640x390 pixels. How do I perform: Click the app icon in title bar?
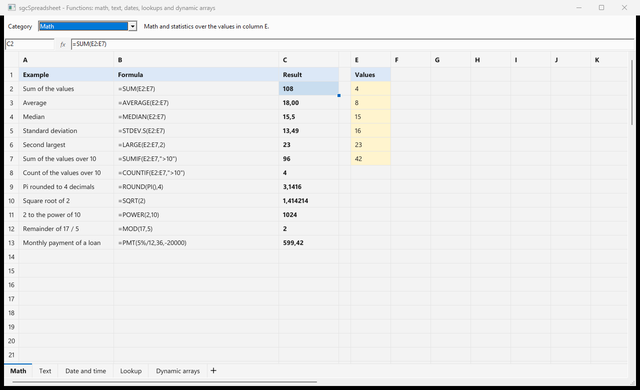11,7
